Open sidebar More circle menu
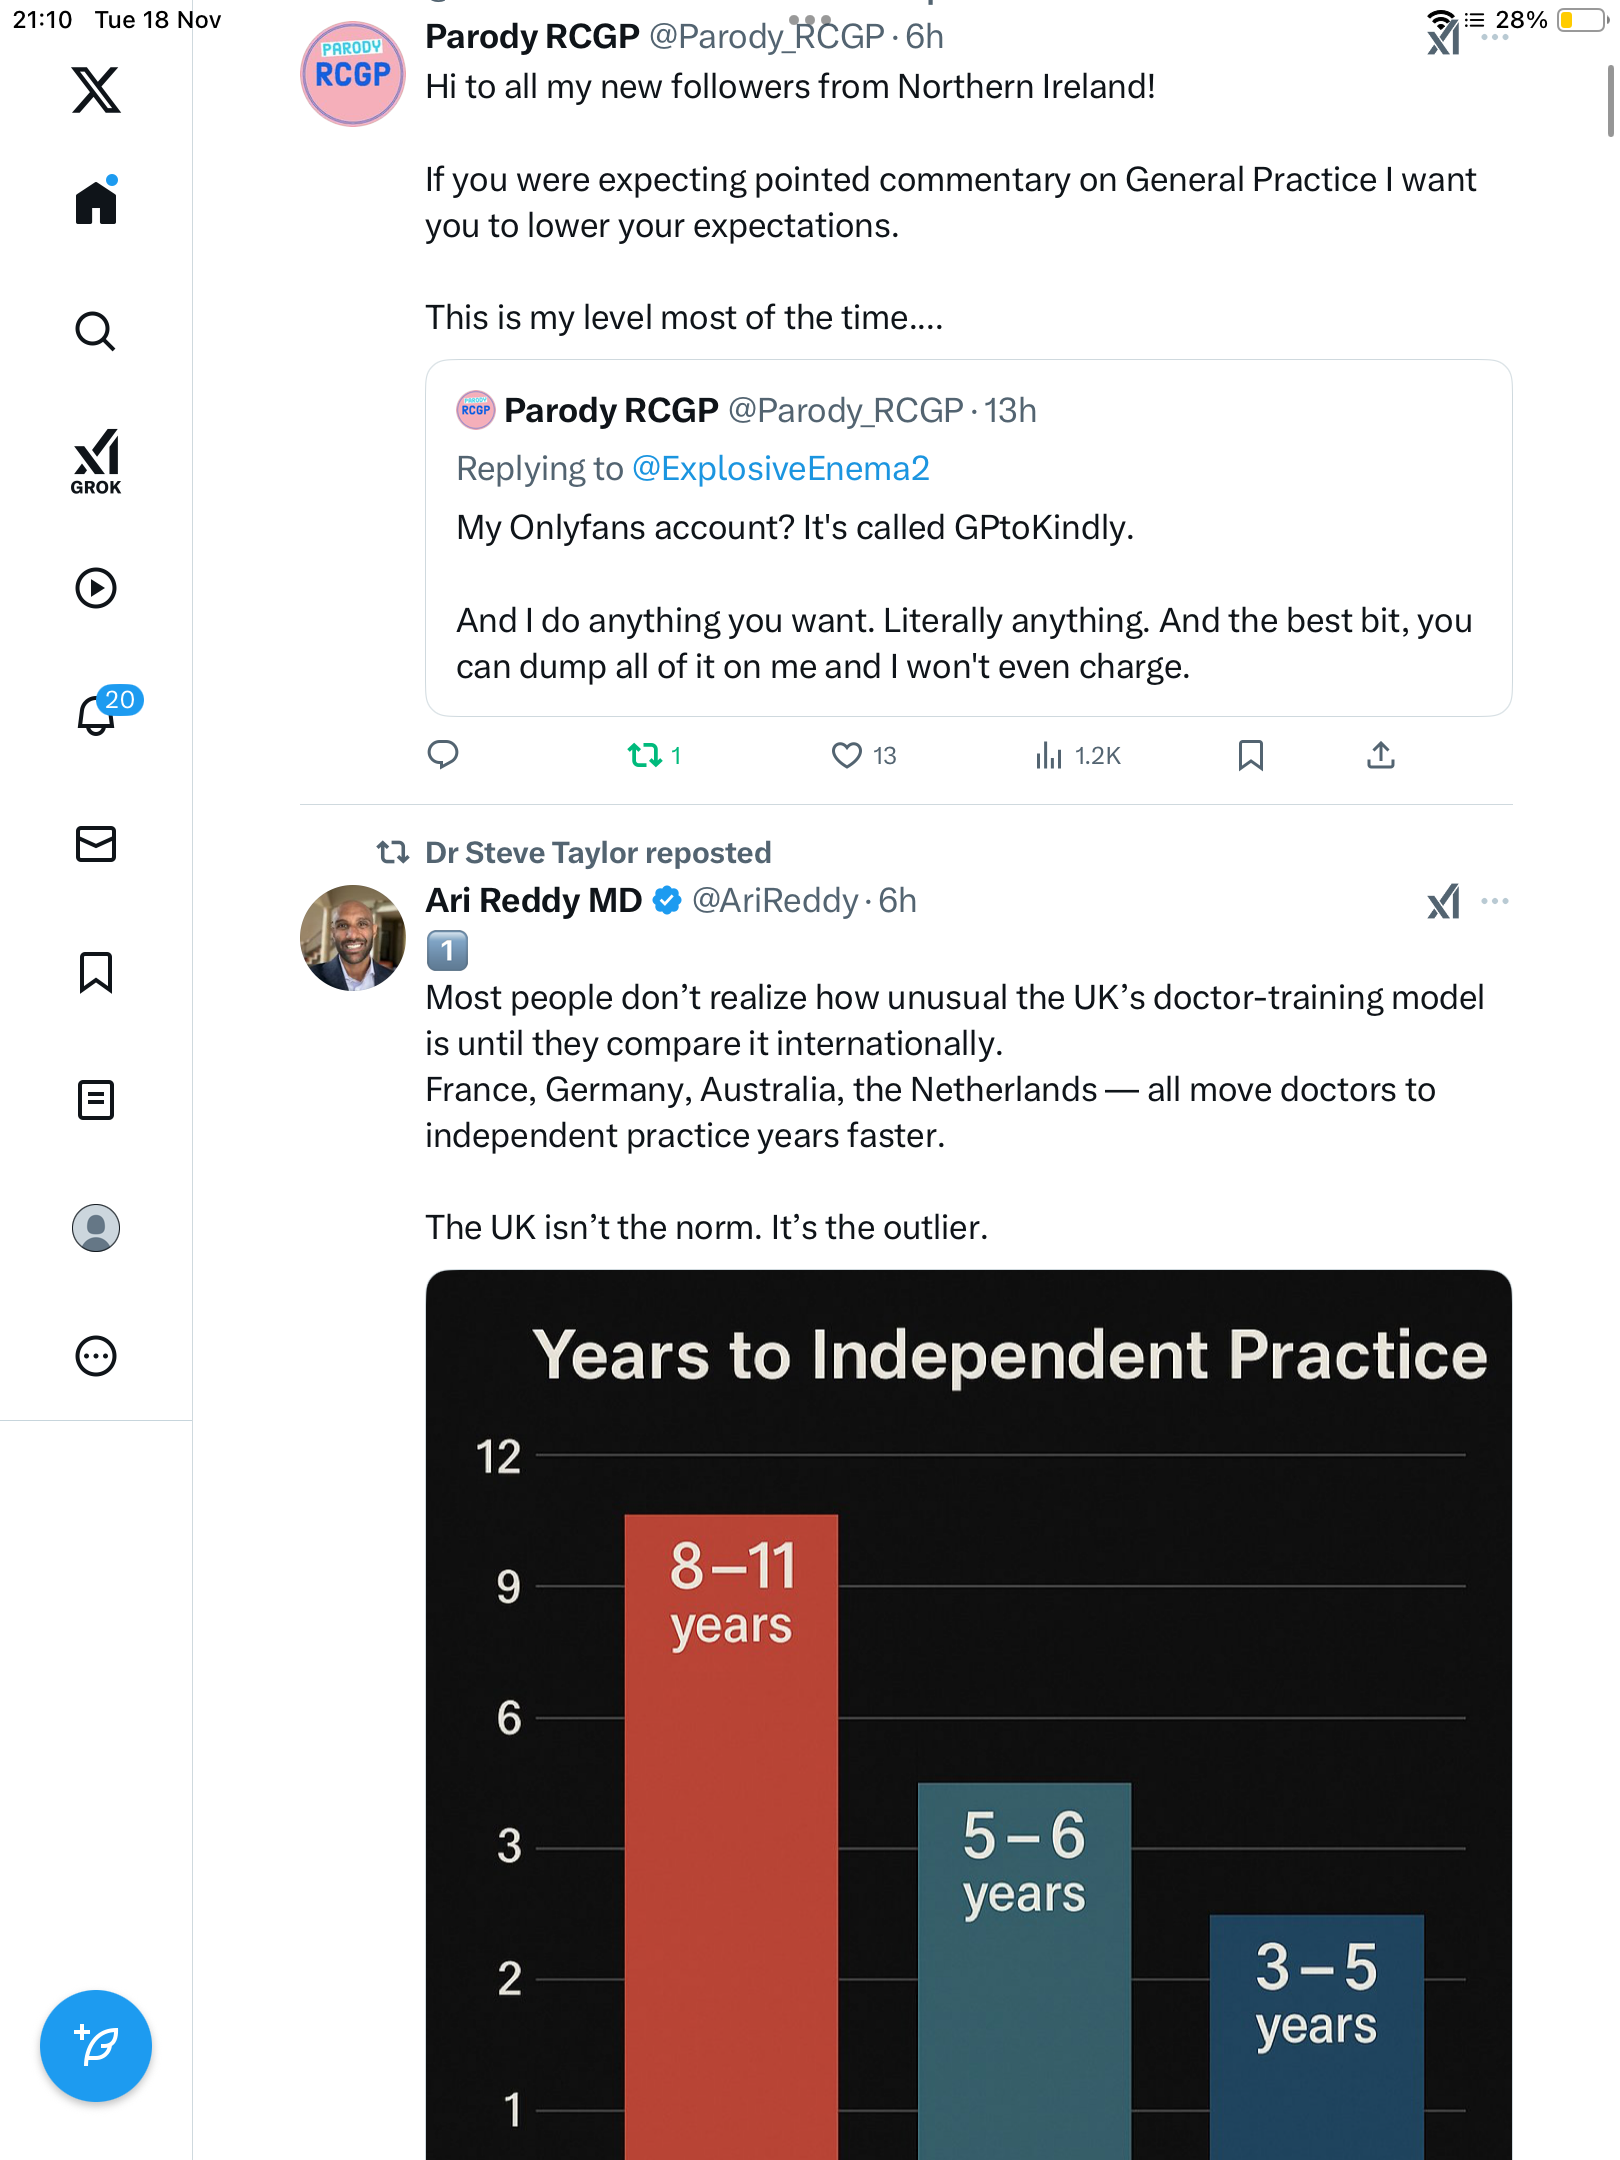Image resolution: width=1620 pixels, height=2160 pixels. (96, 1356)
